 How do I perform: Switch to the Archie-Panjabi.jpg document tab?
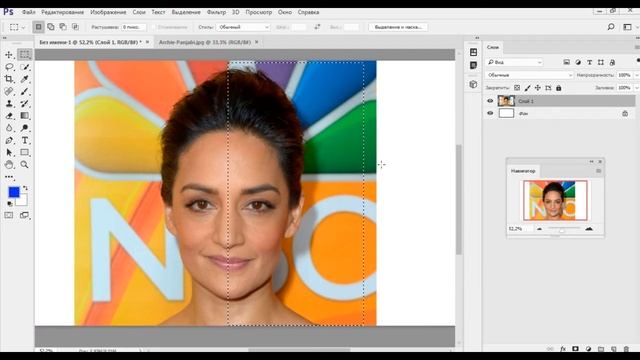pos(205,42)
